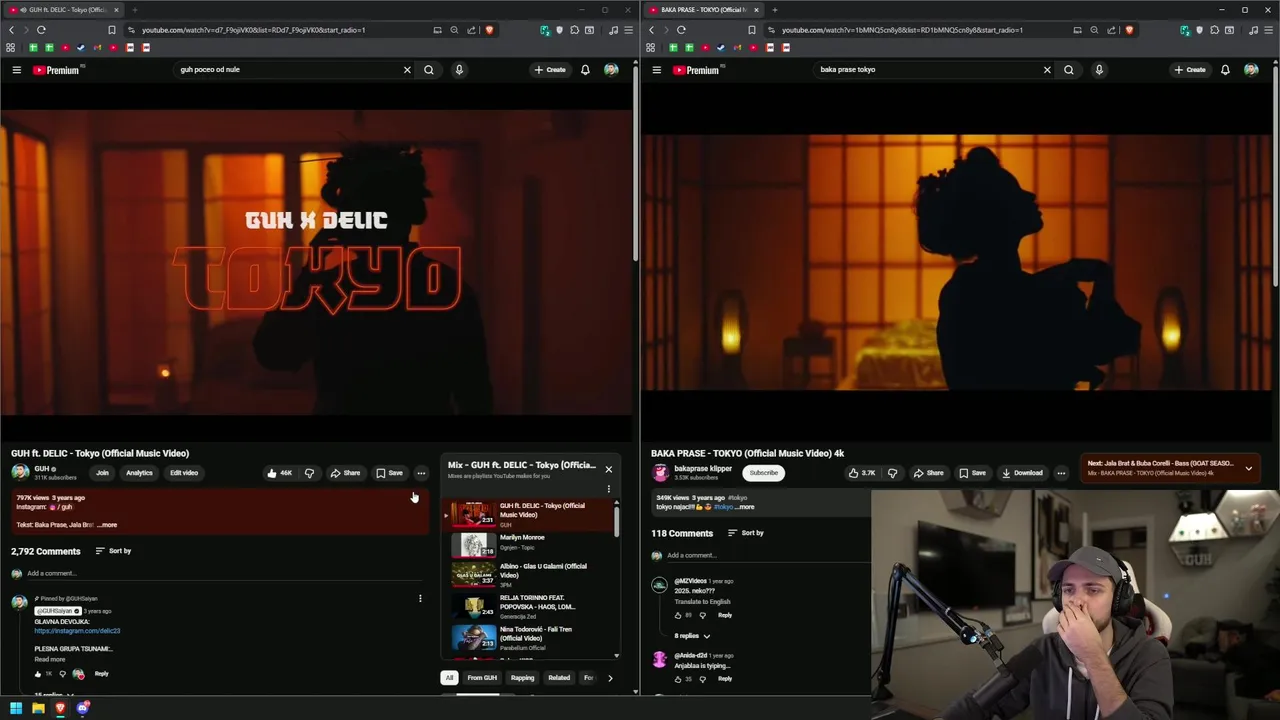Reload the page in the right browser window

tap(681, 30)
